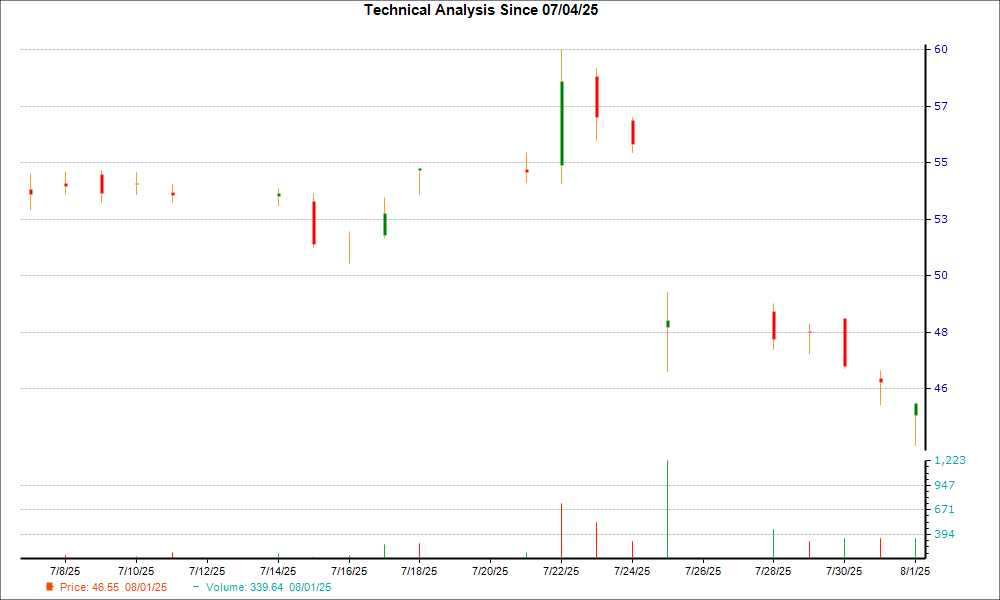The image size is (1000, 600).
Task: Click the 7/18/25 date label
Action: click(x=419, y=571)
